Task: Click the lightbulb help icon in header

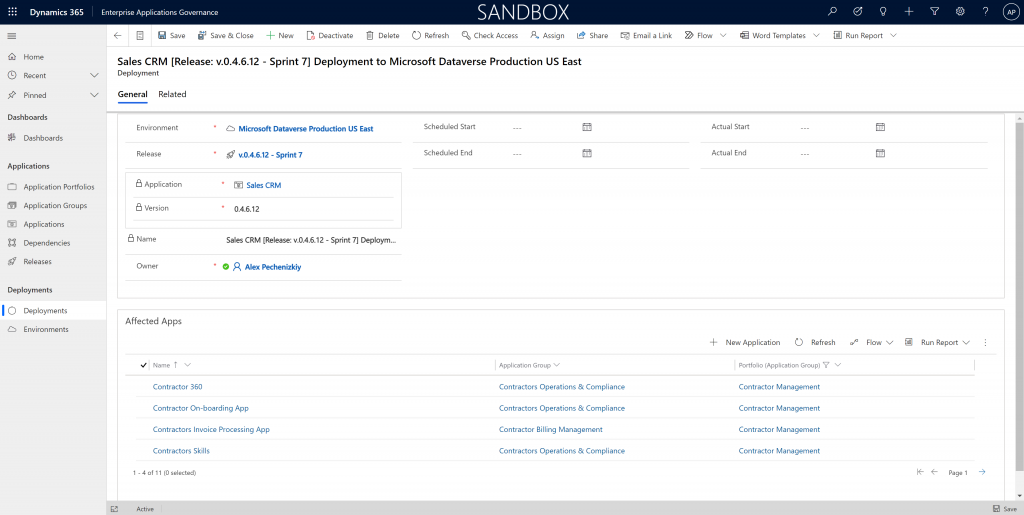Action: (883, 11)
